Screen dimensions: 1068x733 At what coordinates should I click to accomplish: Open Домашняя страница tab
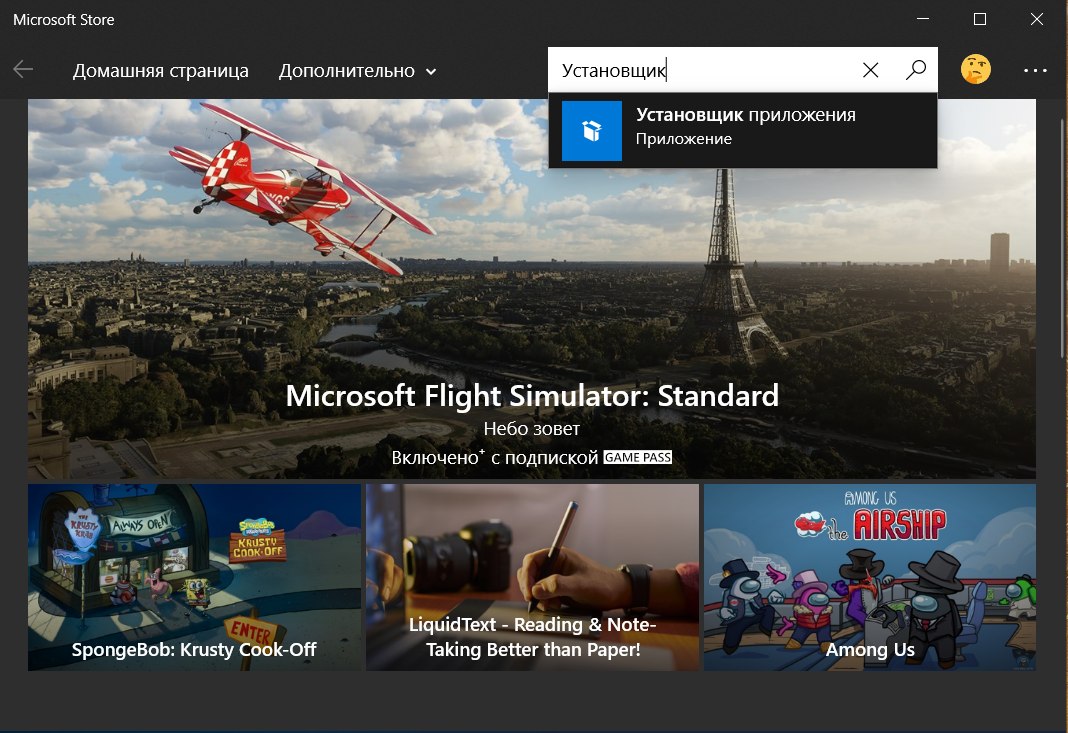tap(161, 71)
